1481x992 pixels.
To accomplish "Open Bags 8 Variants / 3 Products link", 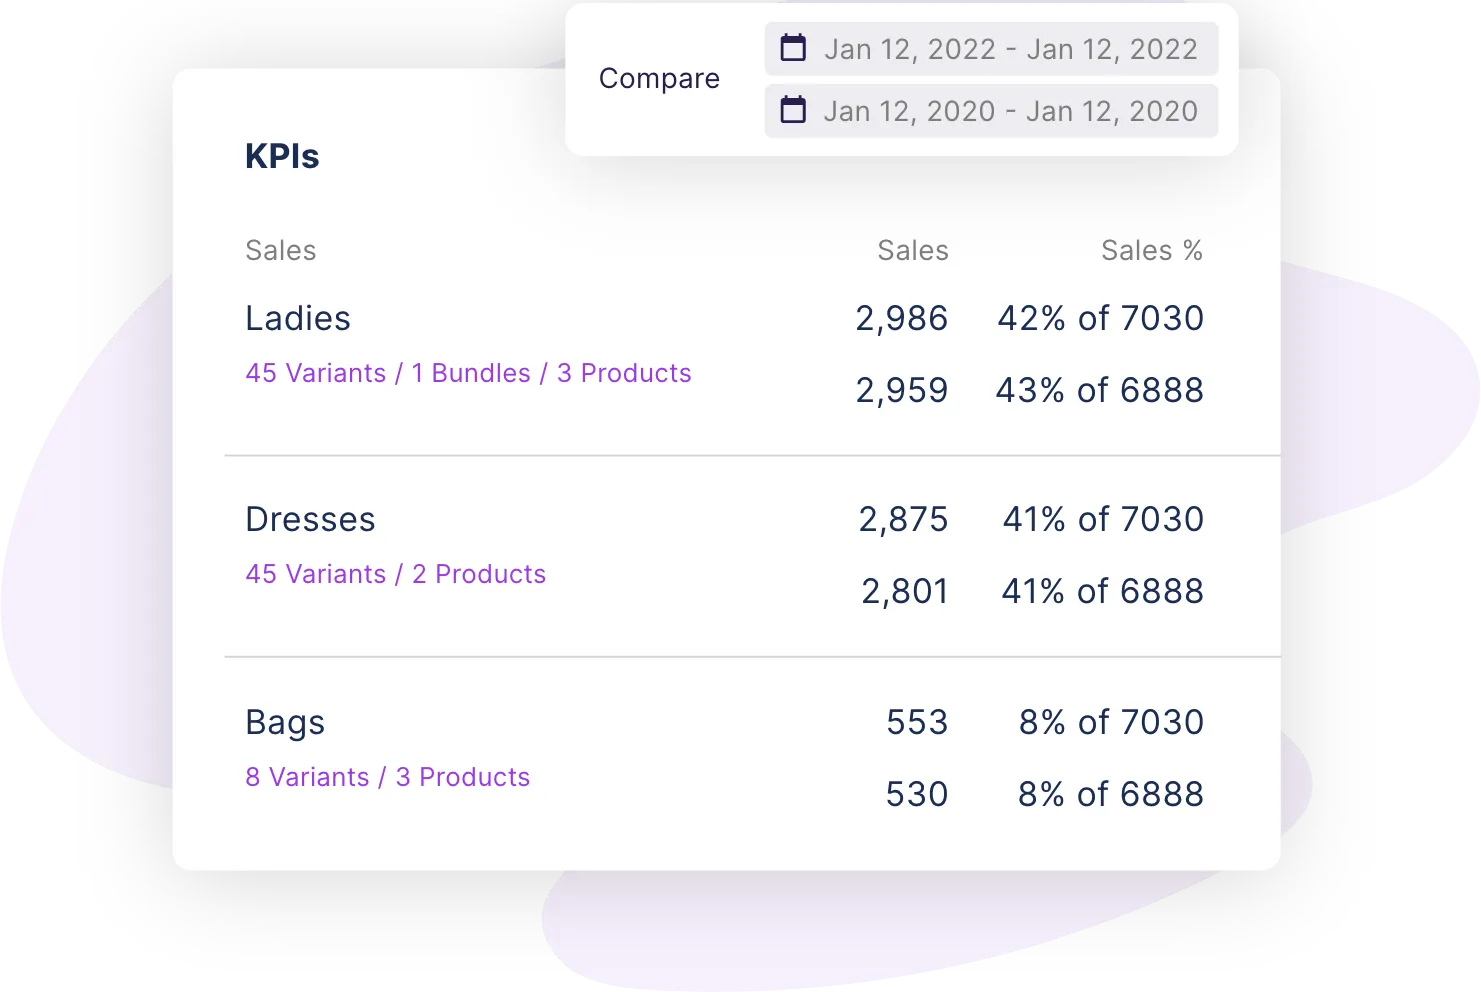I will [387, 777].
